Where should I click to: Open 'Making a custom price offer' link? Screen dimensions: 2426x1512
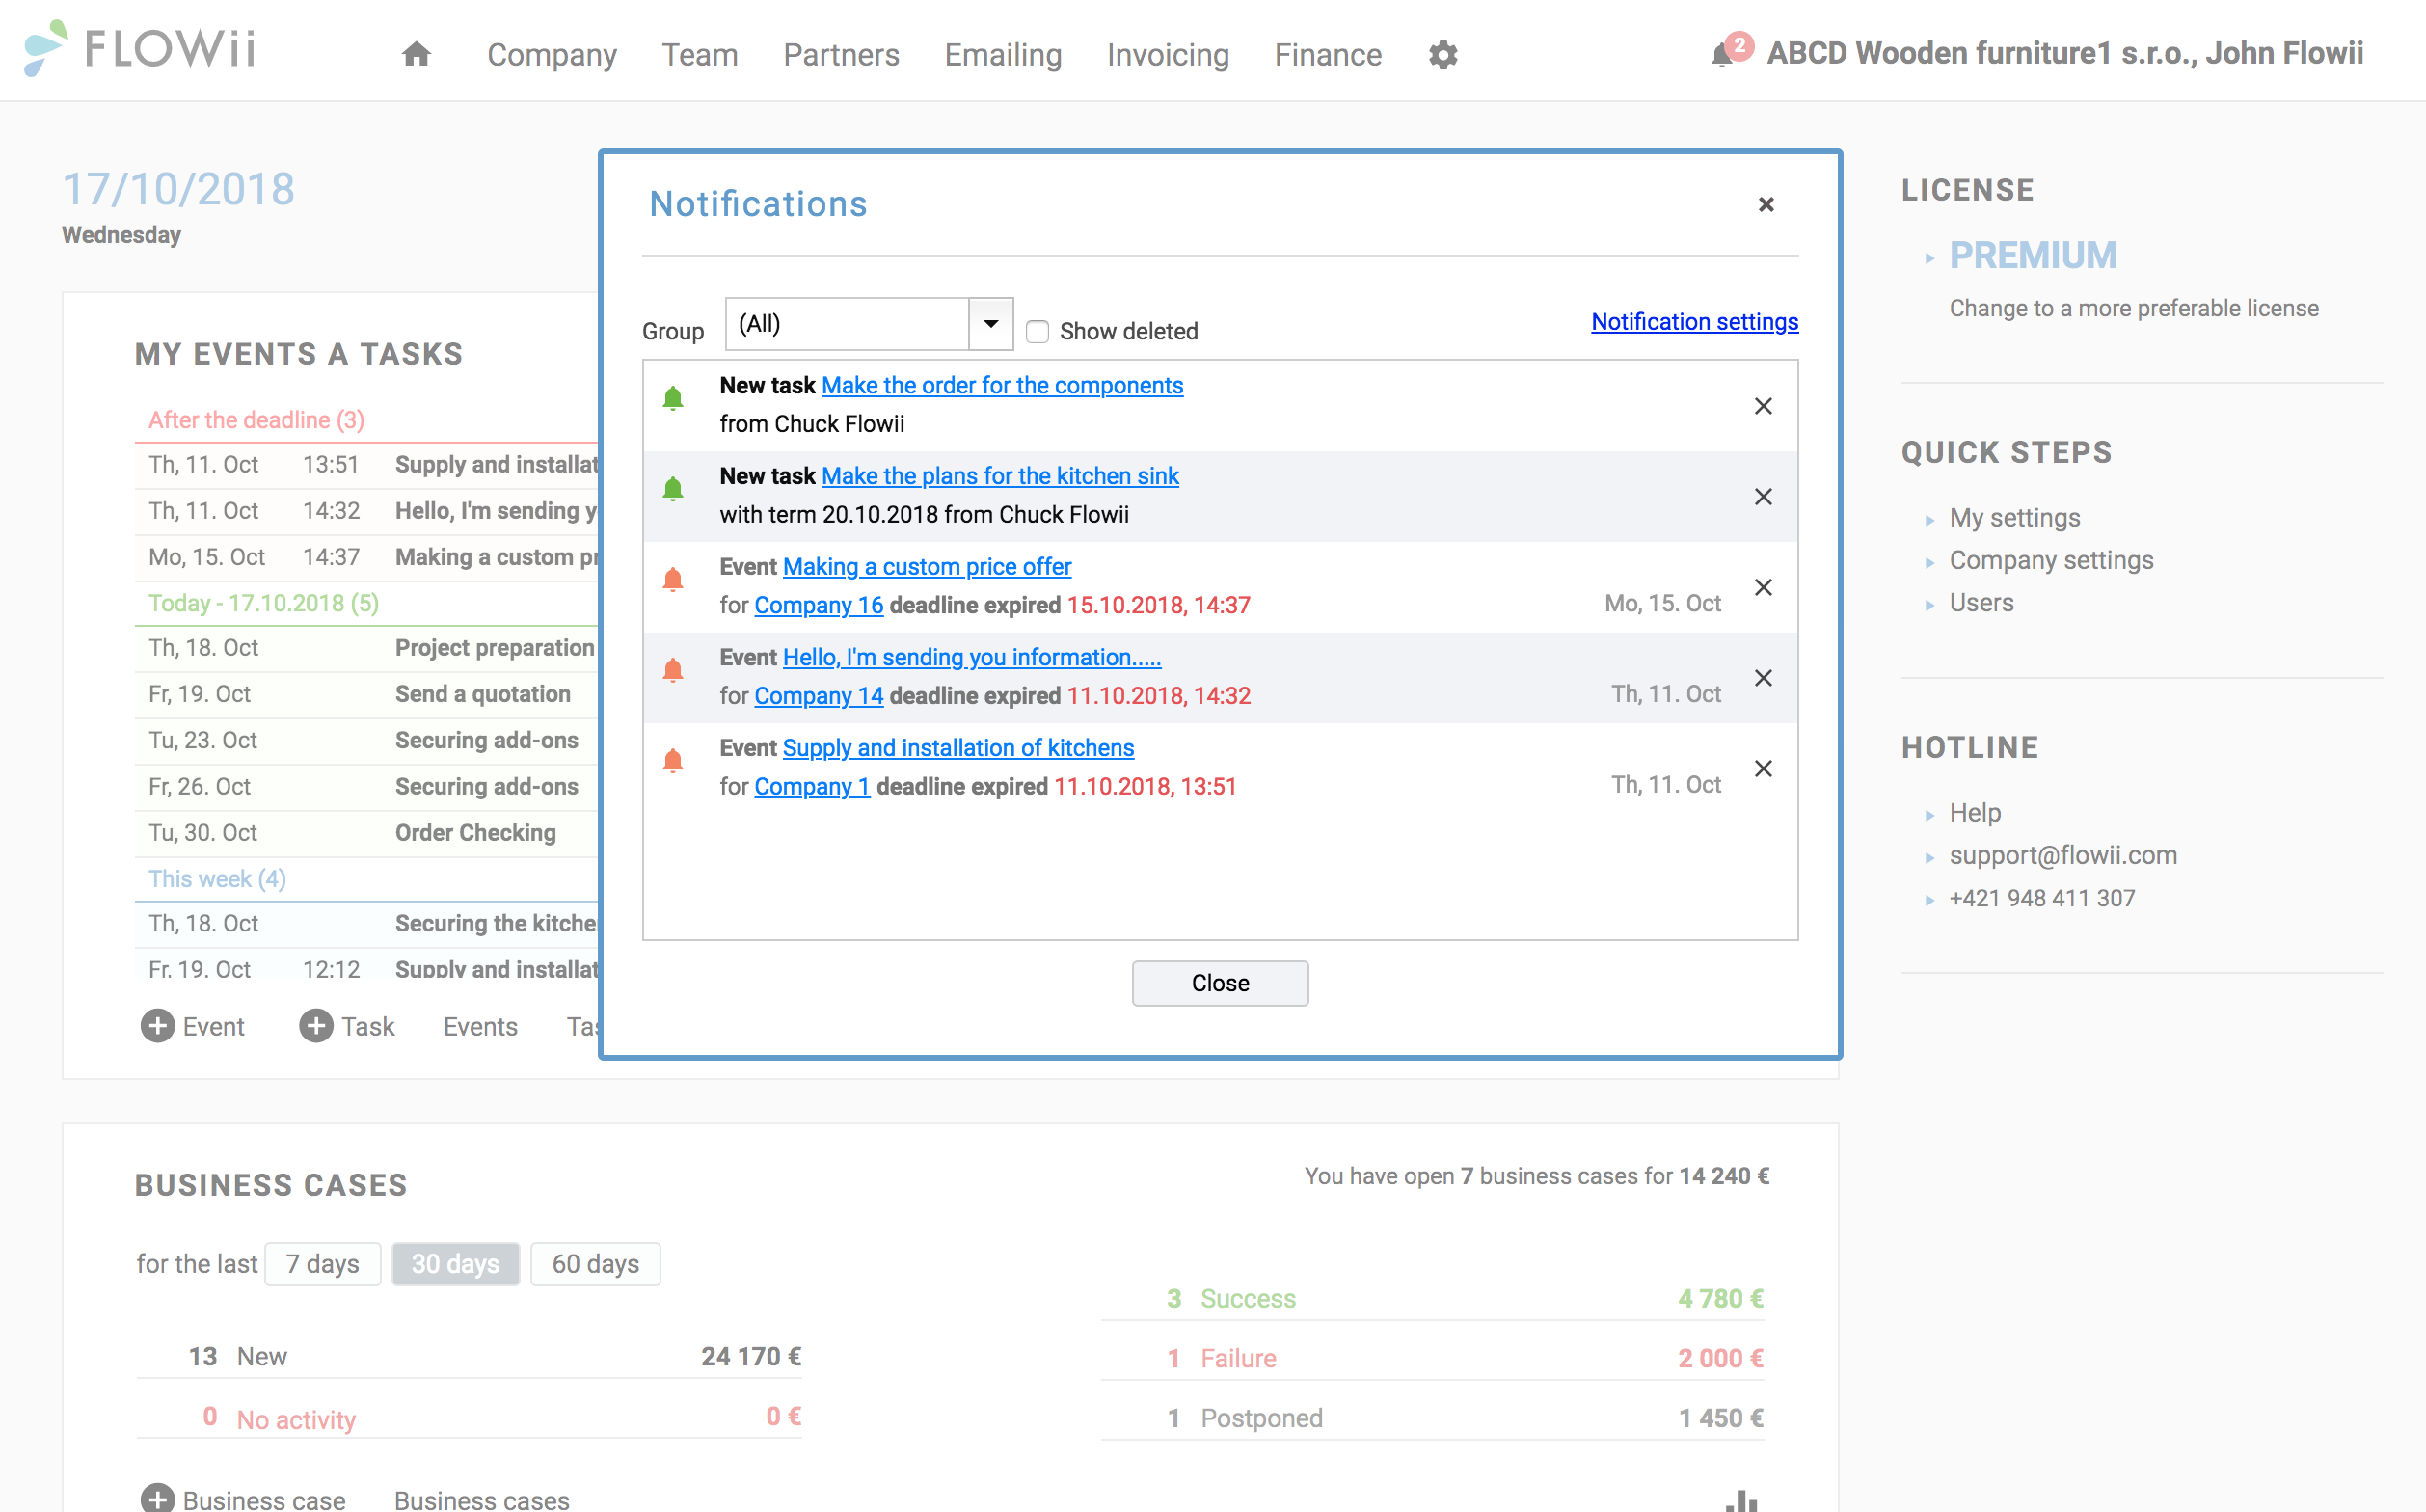click(927, 567)
